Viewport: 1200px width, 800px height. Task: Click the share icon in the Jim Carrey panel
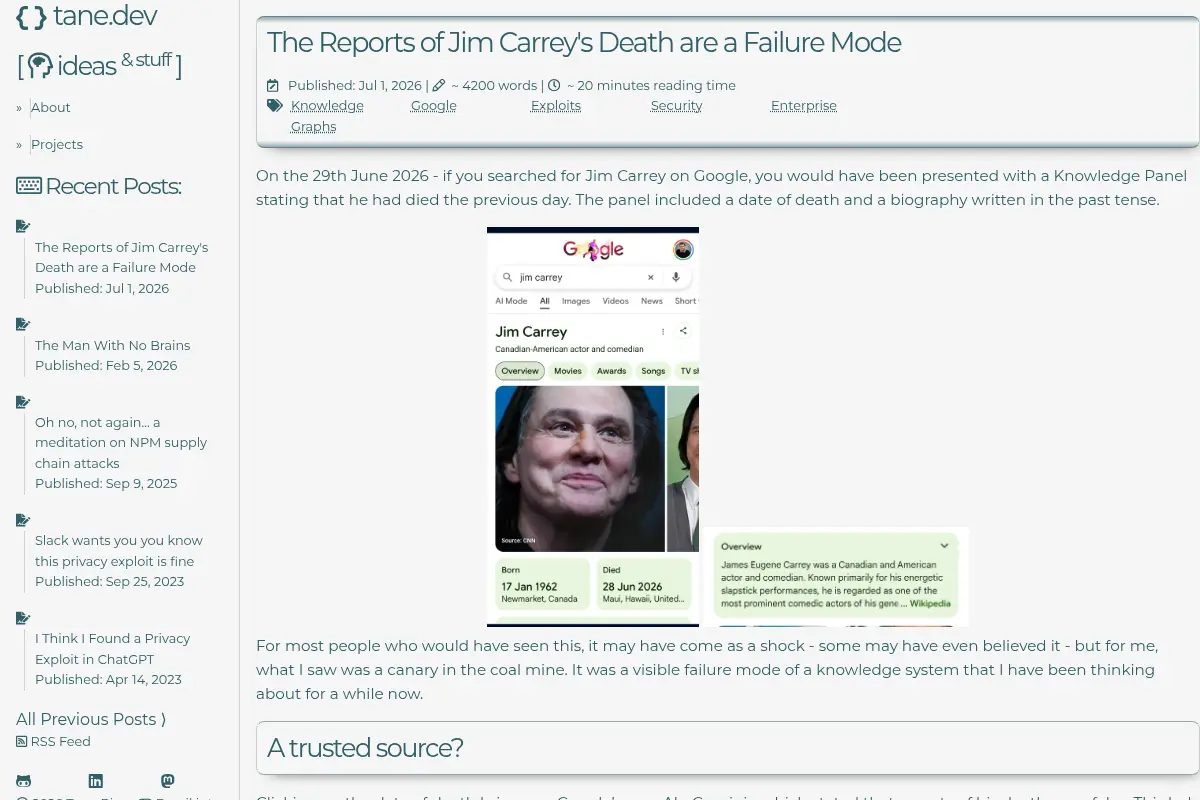[683, 331]
